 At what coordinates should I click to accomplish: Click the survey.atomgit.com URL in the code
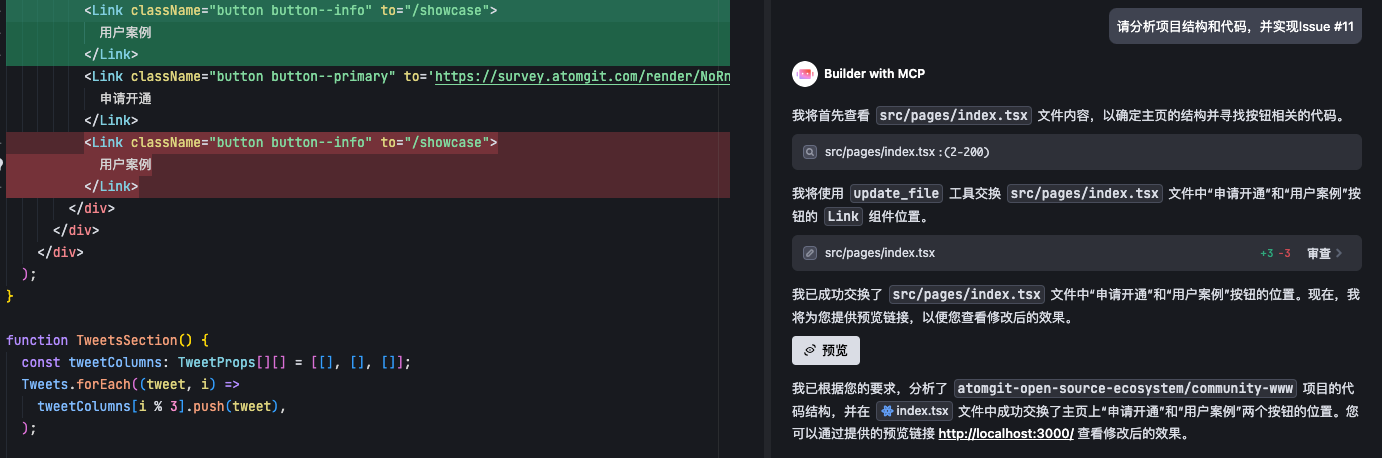[582, 76]
